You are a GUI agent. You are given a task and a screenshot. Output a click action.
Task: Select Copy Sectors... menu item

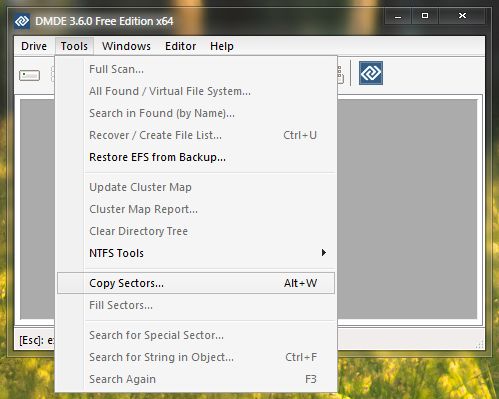point(196,283)
